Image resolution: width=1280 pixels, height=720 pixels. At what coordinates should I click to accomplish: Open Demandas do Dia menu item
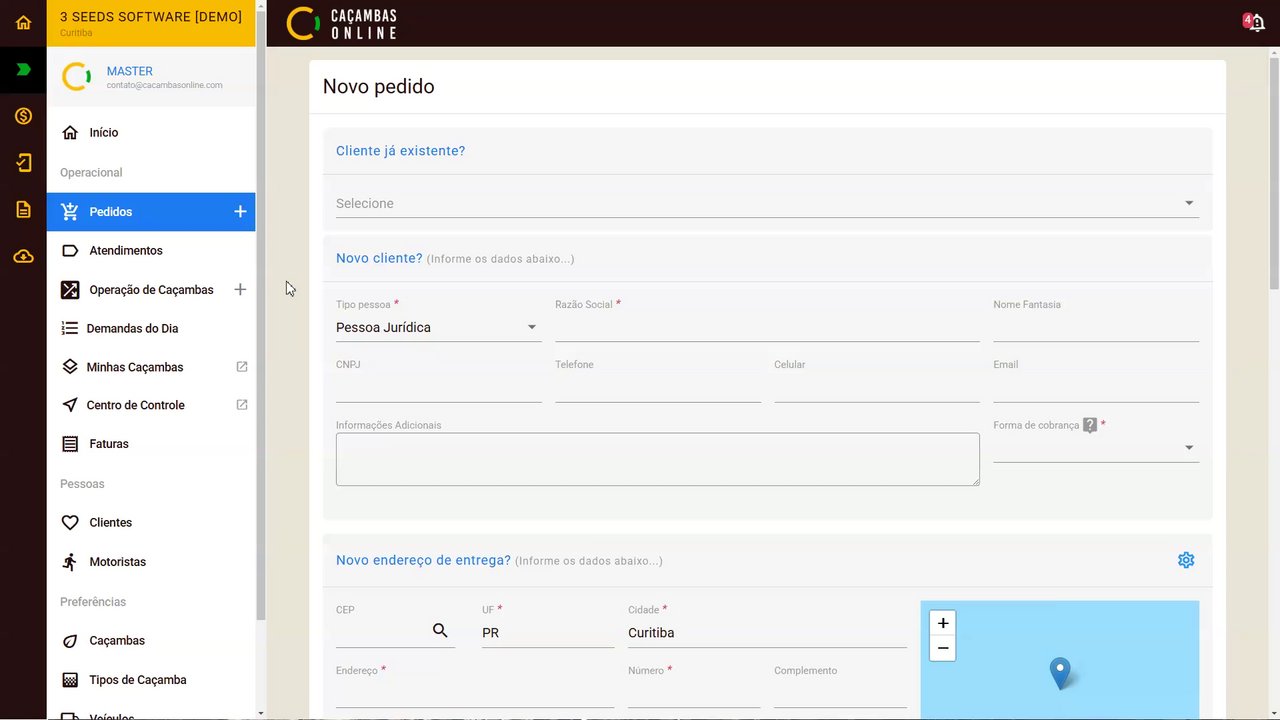pyautogui.click(x=151, y=328)
